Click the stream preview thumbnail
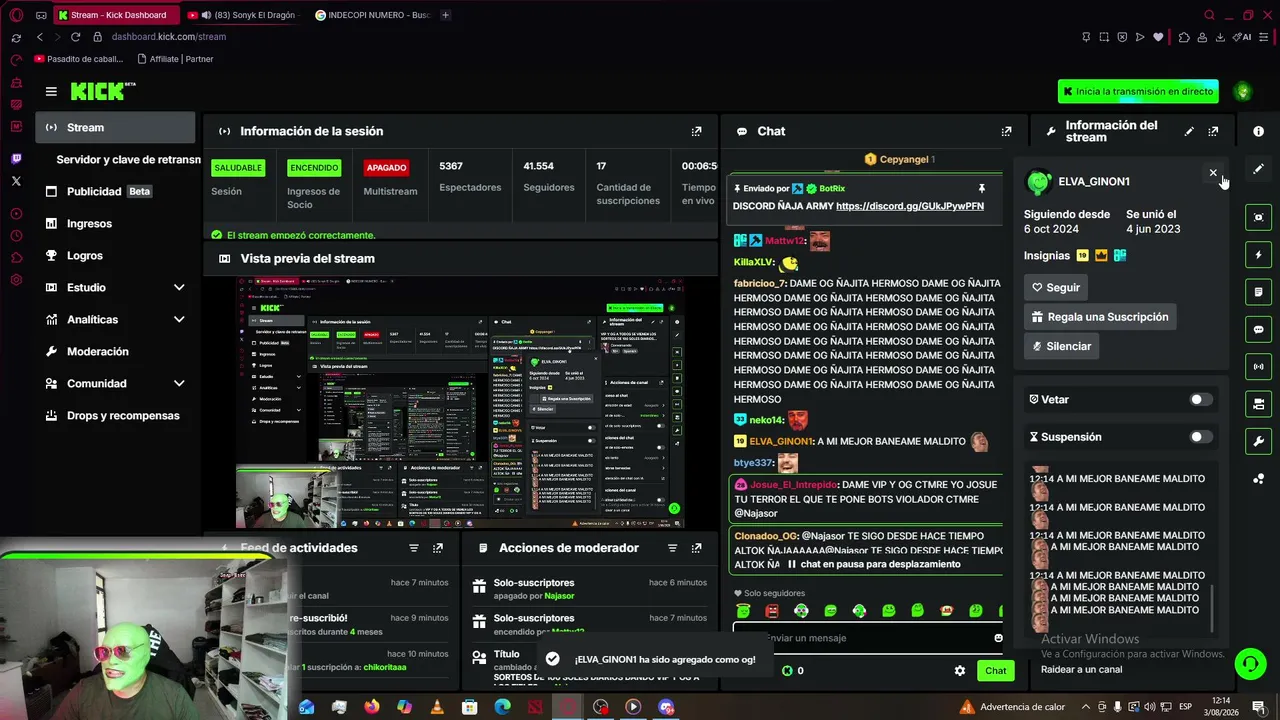This screenshot has width=1280, height=720. (460, 402)
